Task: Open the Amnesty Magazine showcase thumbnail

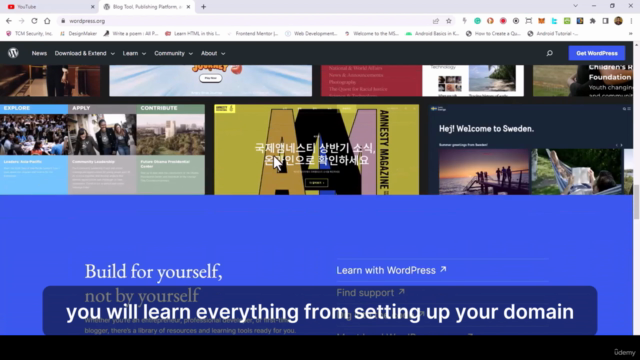Action: pyautogui.click(x=316, y=149)
